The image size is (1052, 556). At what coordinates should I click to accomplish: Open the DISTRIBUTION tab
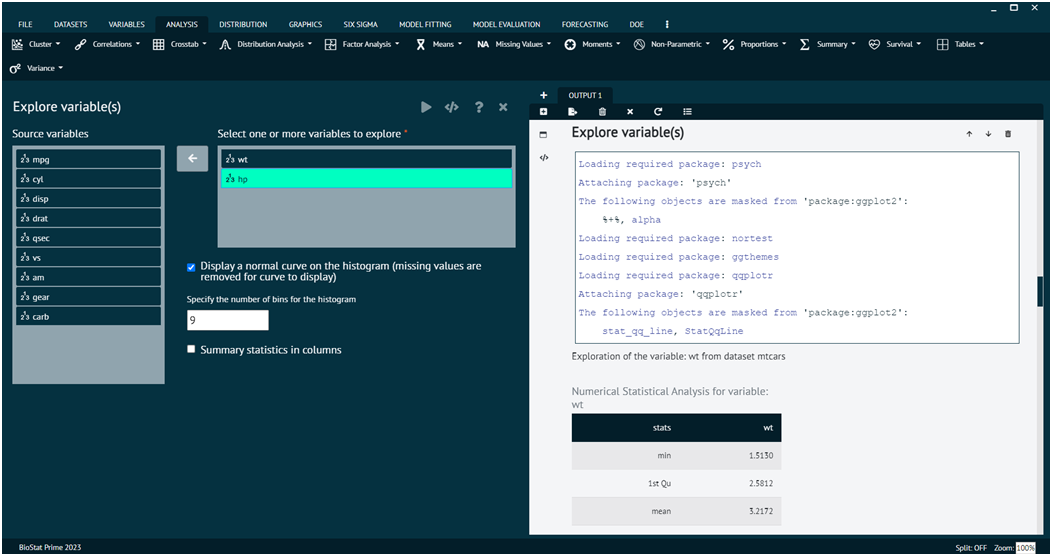click(x=243, y=24)
